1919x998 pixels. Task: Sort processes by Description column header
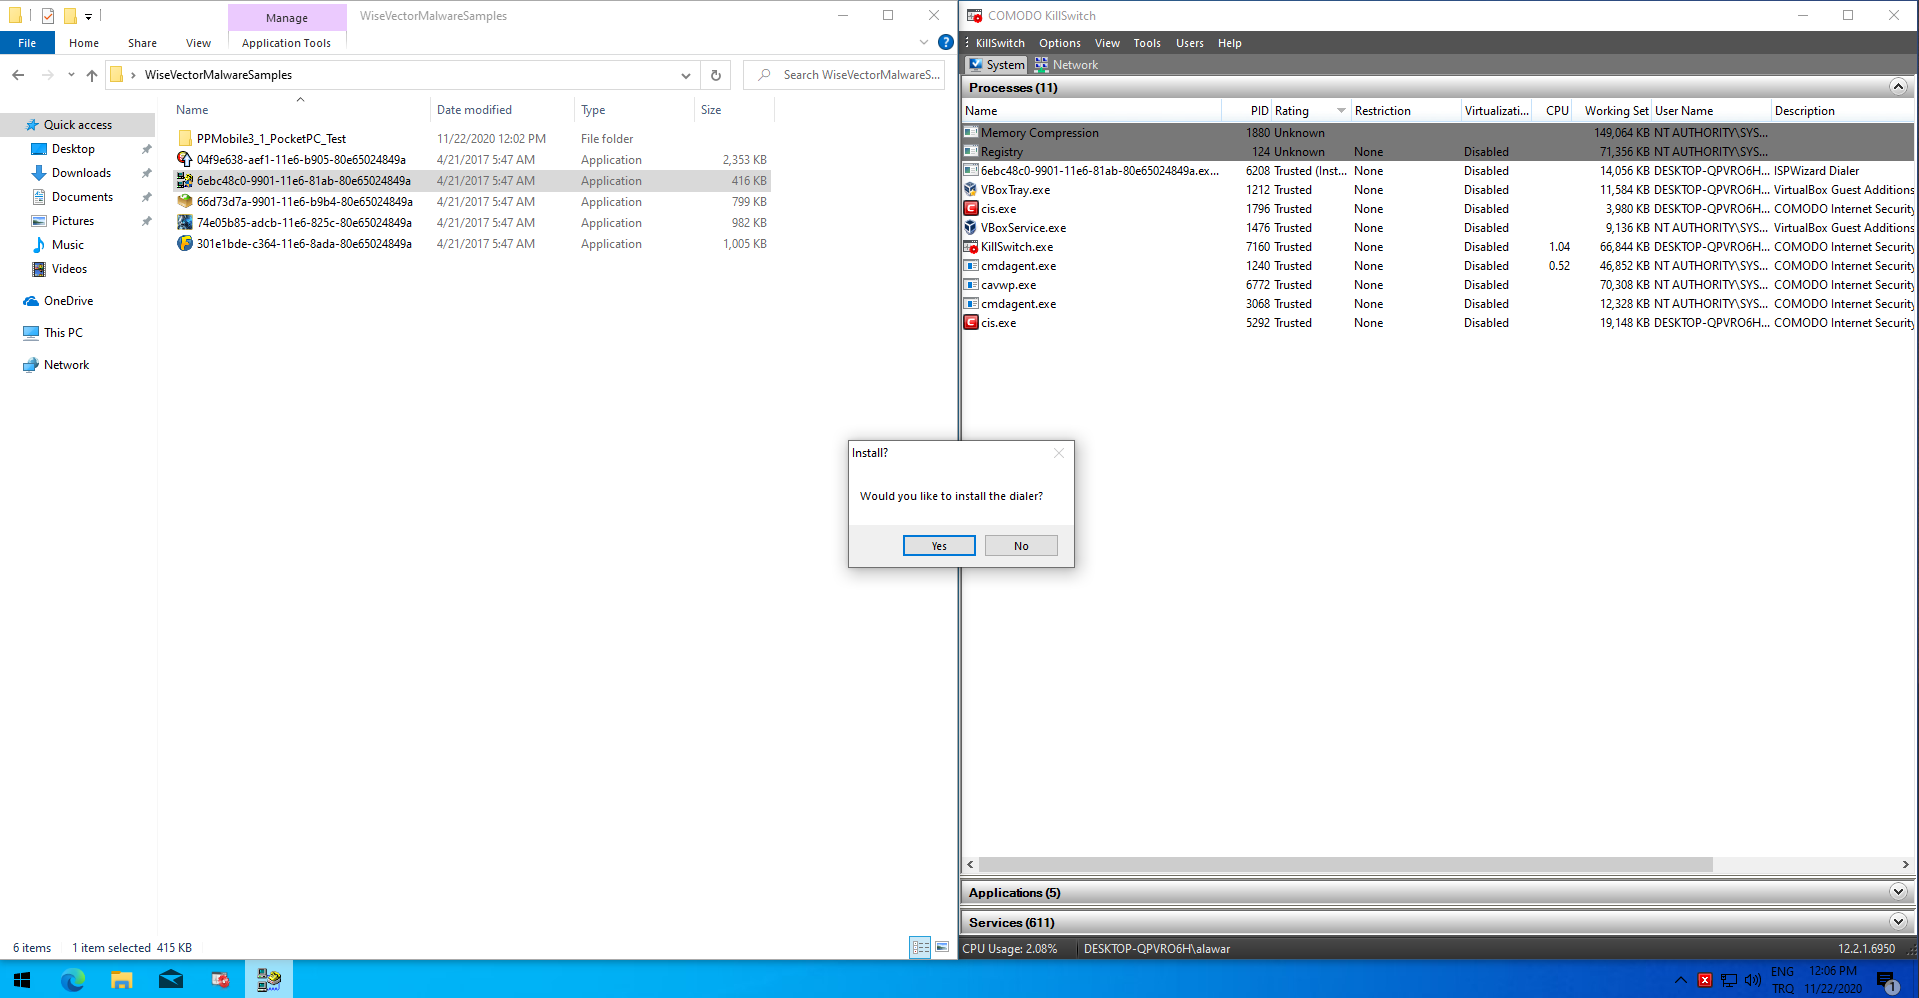1842,111
